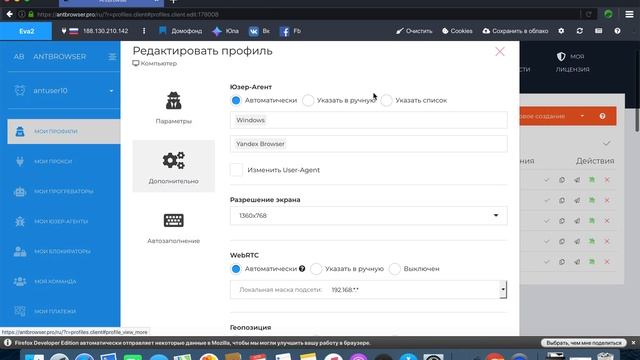This screenshot has height=360, width=640.
Task: Click Выбрать, чем мне поделиться button
Action: tap(584, 343)
